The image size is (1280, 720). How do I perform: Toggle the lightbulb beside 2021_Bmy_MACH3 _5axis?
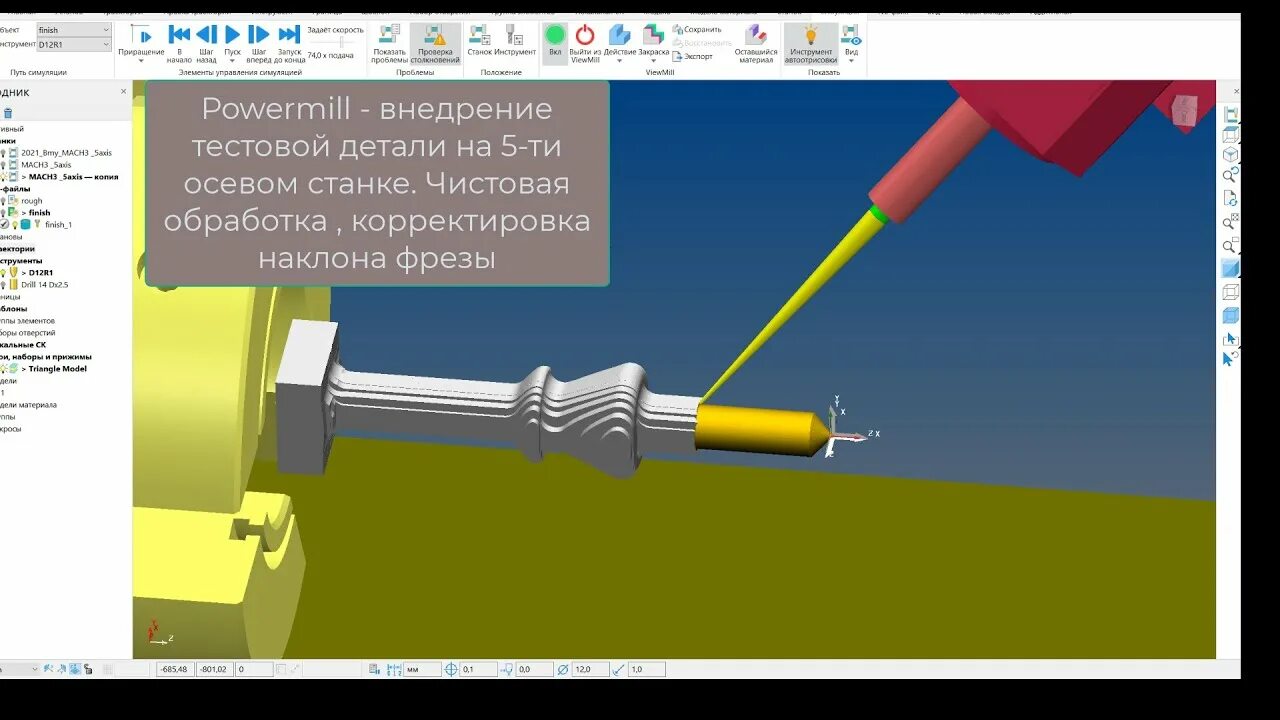[x=3, y=153]
